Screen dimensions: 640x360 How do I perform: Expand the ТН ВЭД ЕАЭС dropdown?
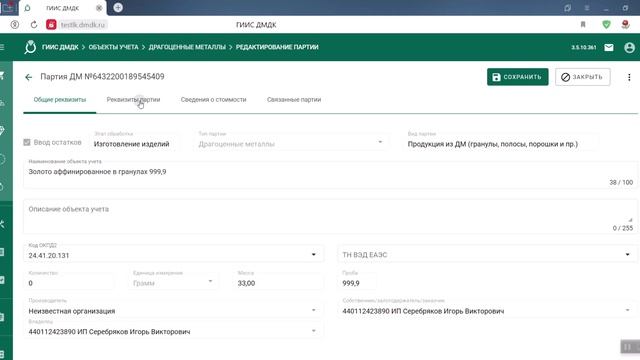click(x=627, y=255)
